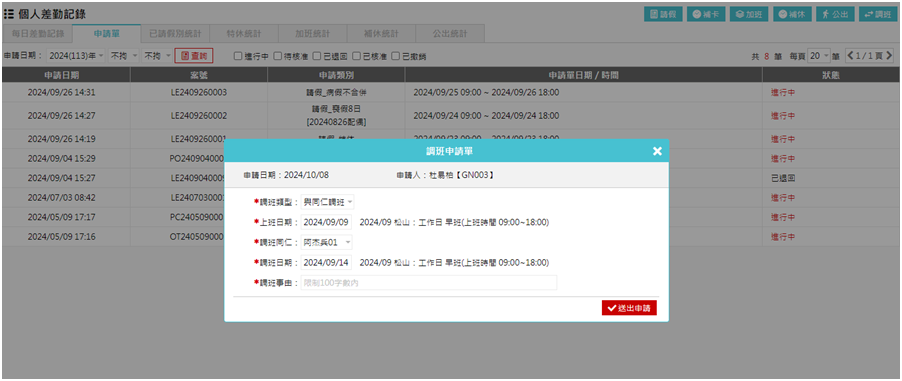This screenshot has width=902, height=381.
Task: Submit with the 送出申請 button
Action: point(629,308)
